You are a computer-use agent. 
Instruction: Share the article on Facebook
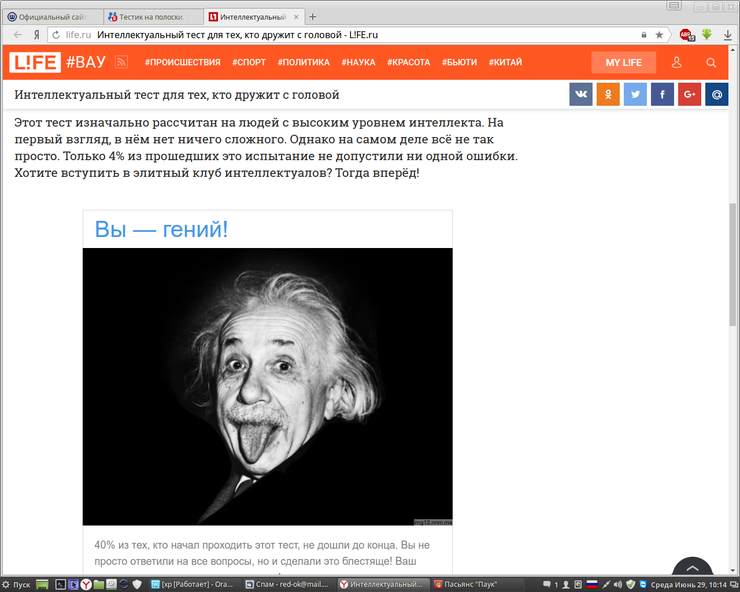[662, 95]
